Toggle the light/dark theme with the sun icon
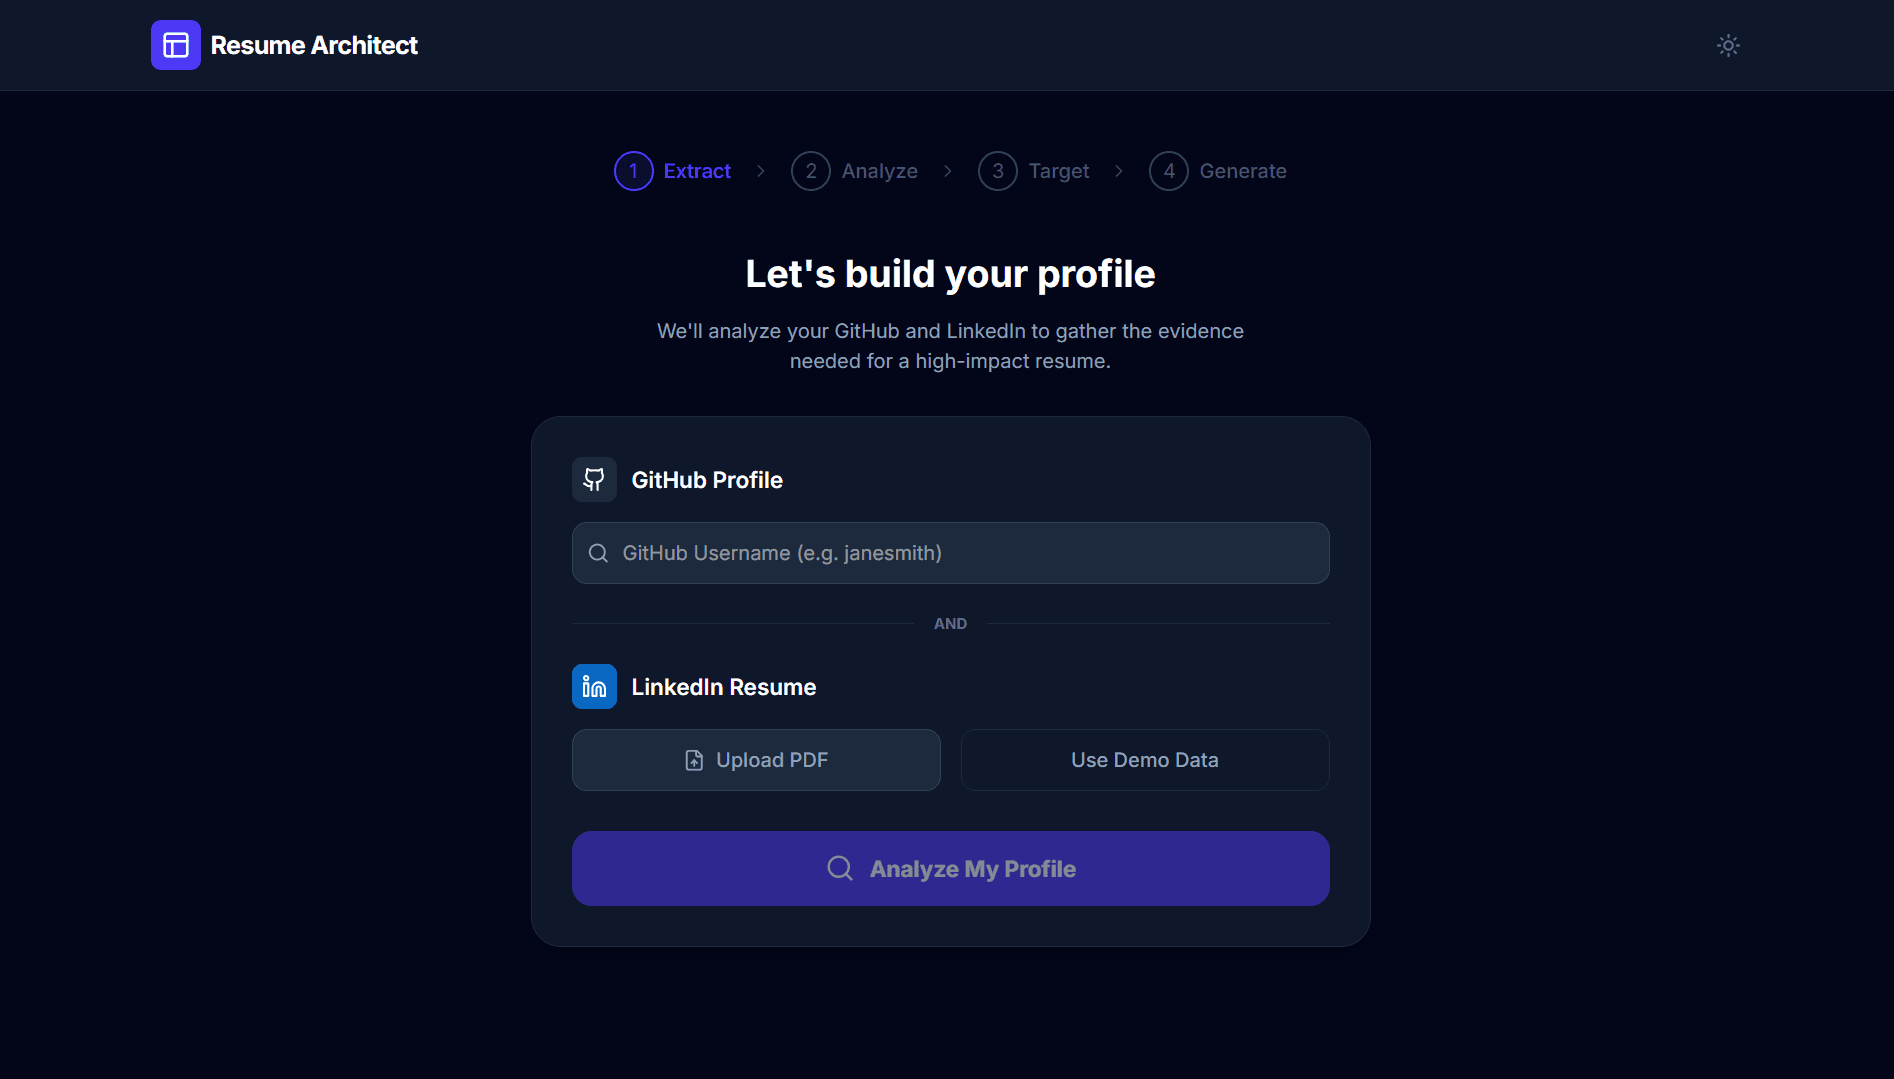 pos(1728,45)
